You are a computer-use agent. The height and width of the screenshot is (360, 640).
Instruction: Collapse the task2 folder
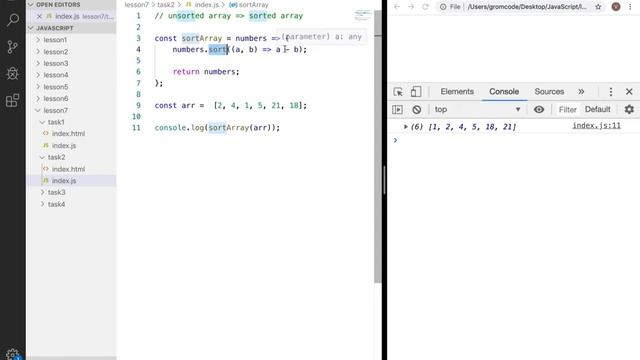click(71, 157)
